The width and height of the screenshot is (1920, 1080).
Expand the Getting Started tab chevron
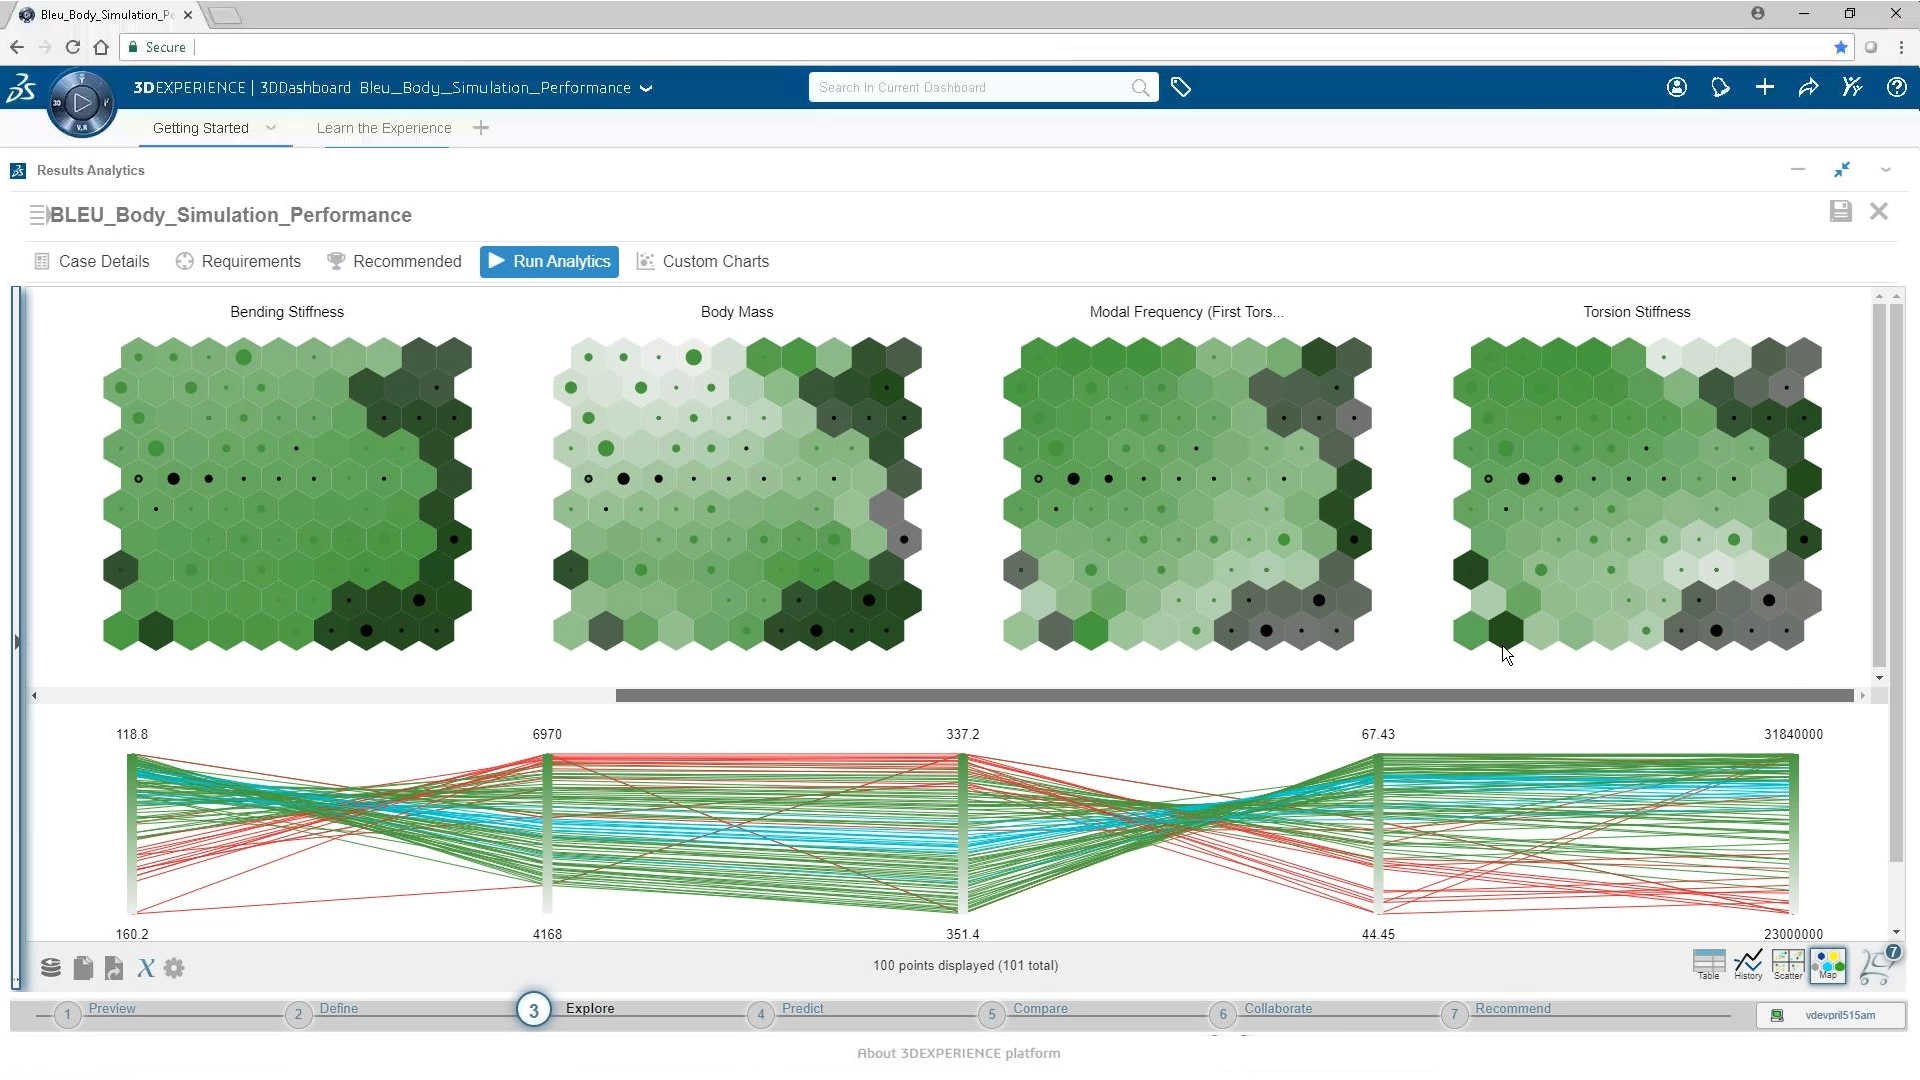coord(271,128)
